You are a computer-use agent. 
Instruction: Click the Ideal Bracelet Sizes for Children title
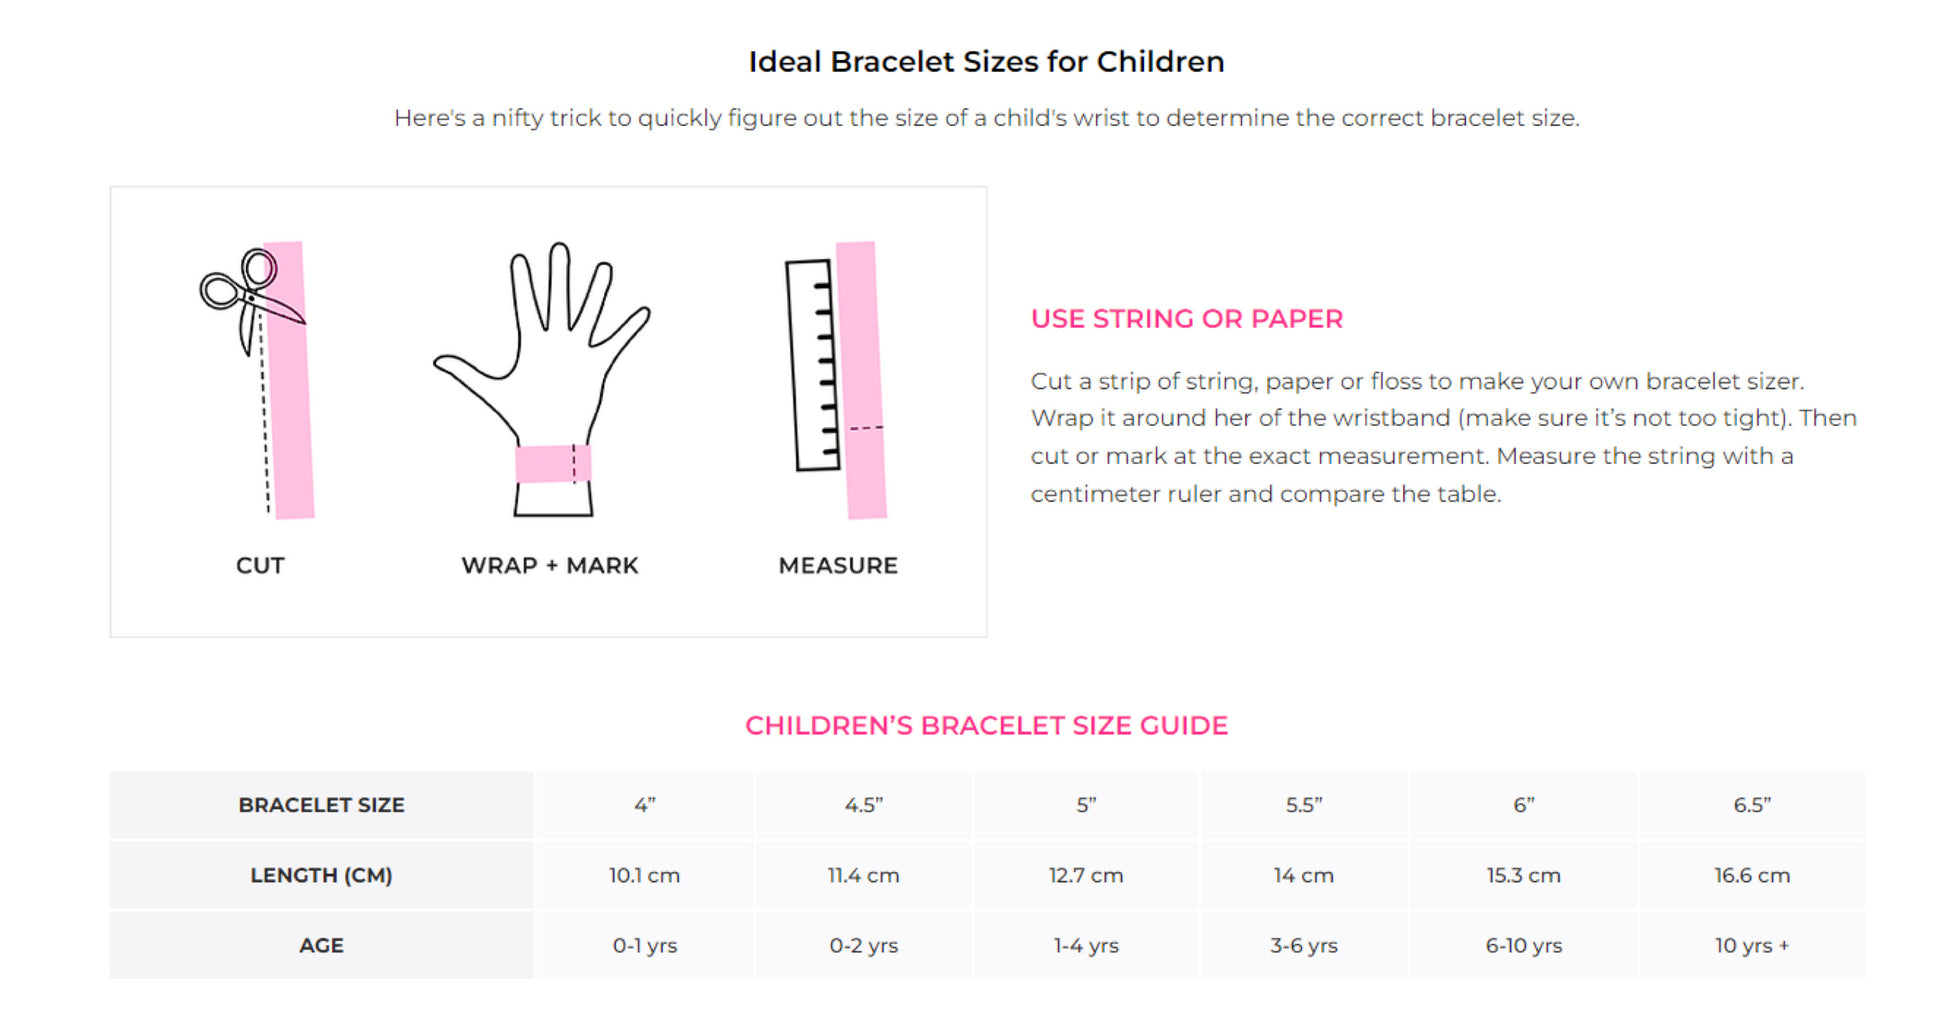click(x=986, y=62)
